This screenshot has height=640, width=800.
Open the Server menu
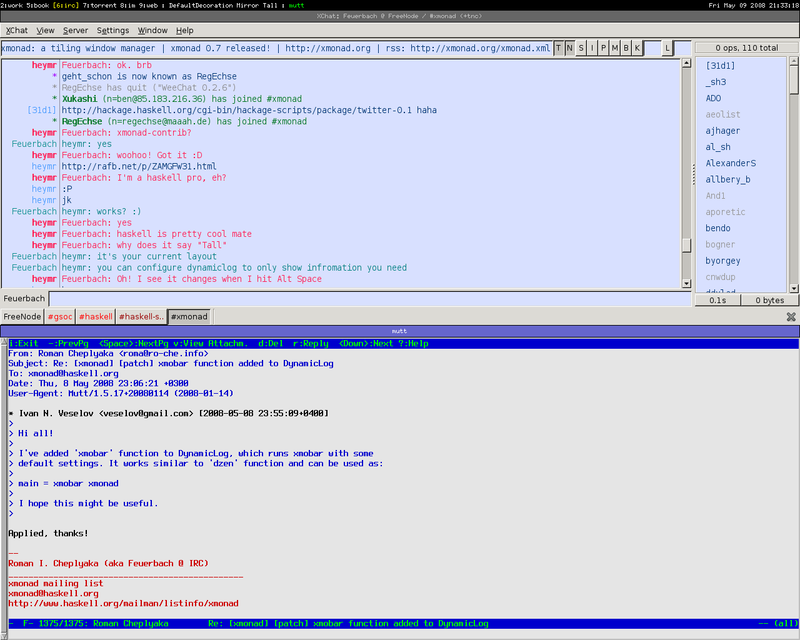(x=76, y=31)
